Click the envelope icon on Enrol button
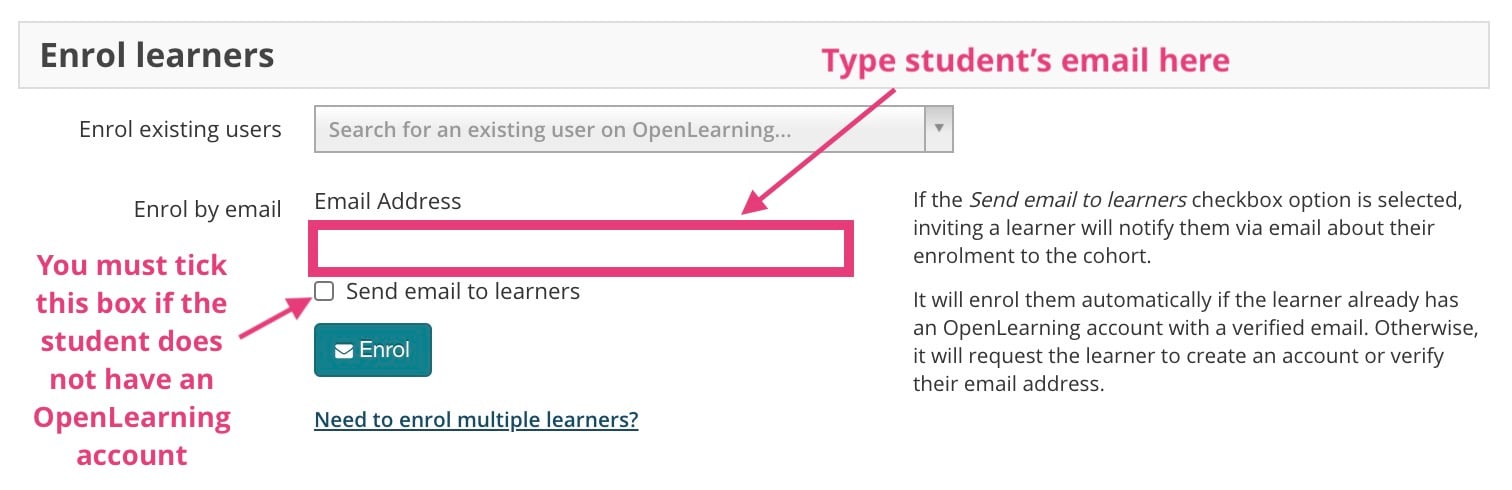The height and width of the screenshot is (490, 1512). click(x=343, y=351)
